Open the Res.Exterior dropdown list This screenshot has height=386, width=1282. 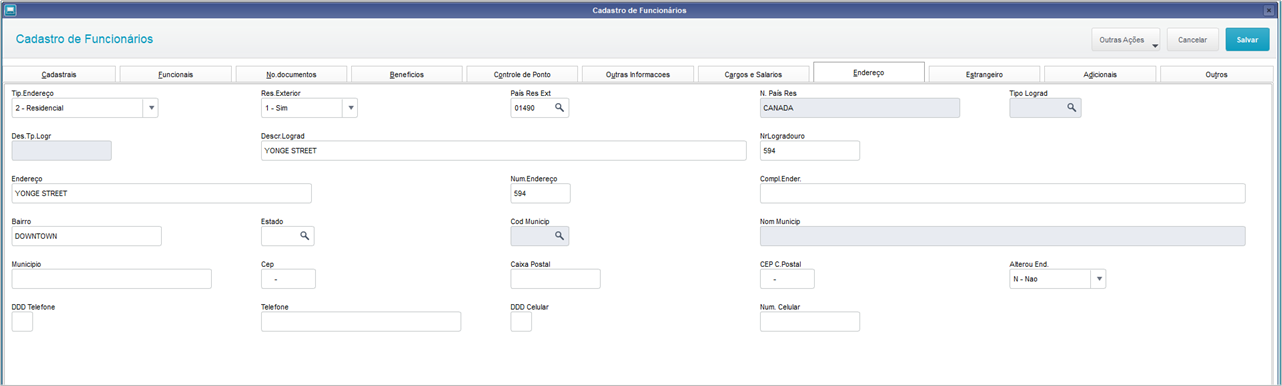pos(350,108)
